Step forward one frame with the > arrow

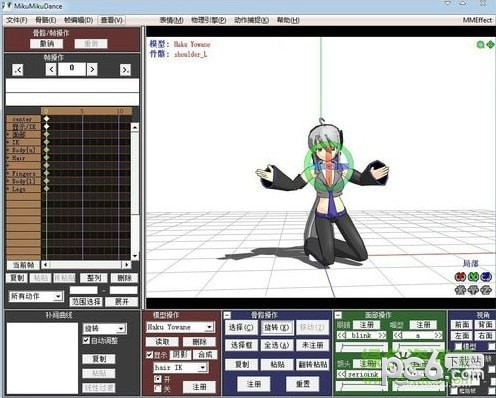point(92,70)
